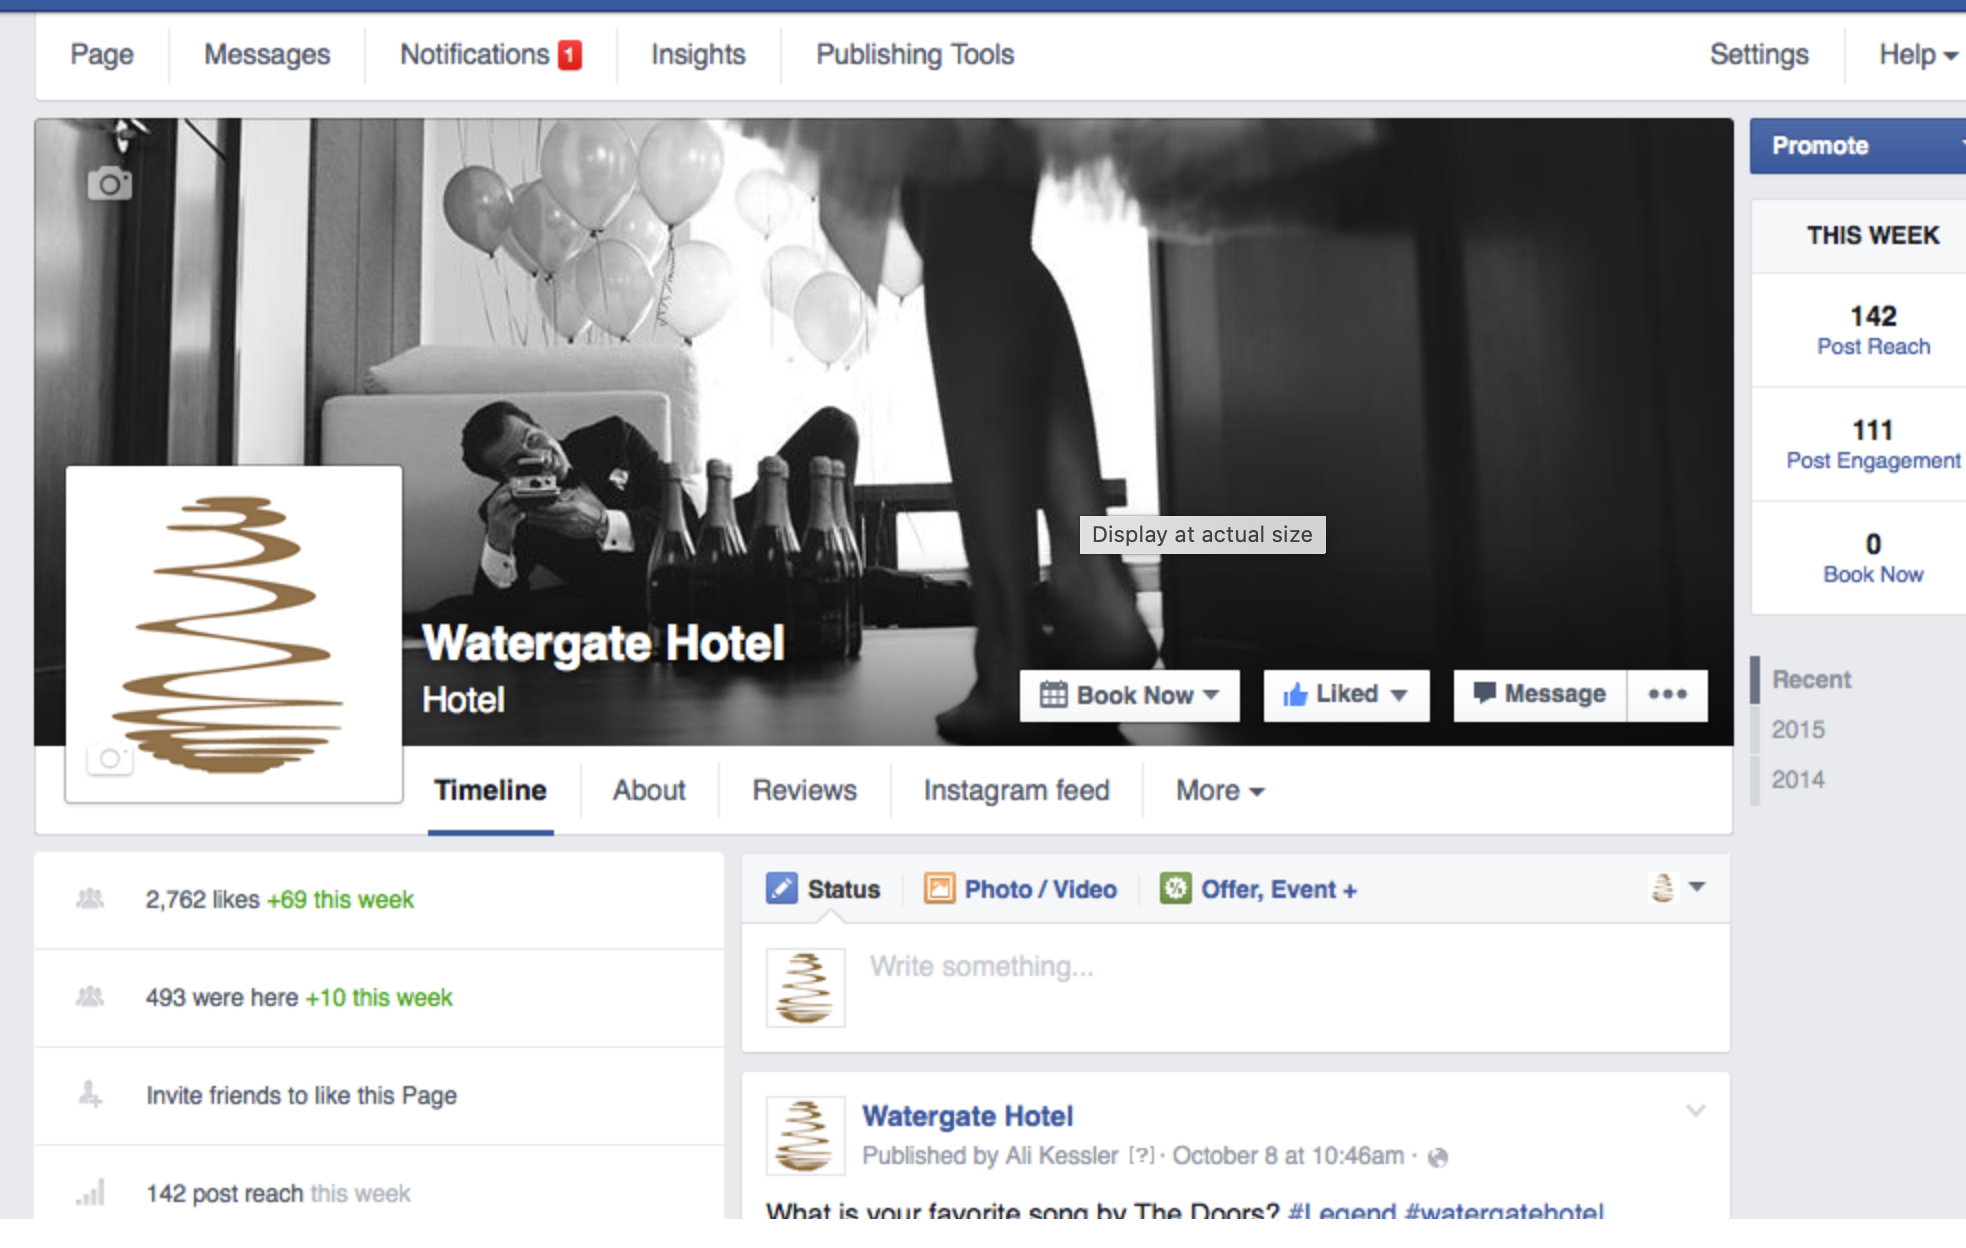
Task: Click the Status pencil icon
Action: (781, 888)
